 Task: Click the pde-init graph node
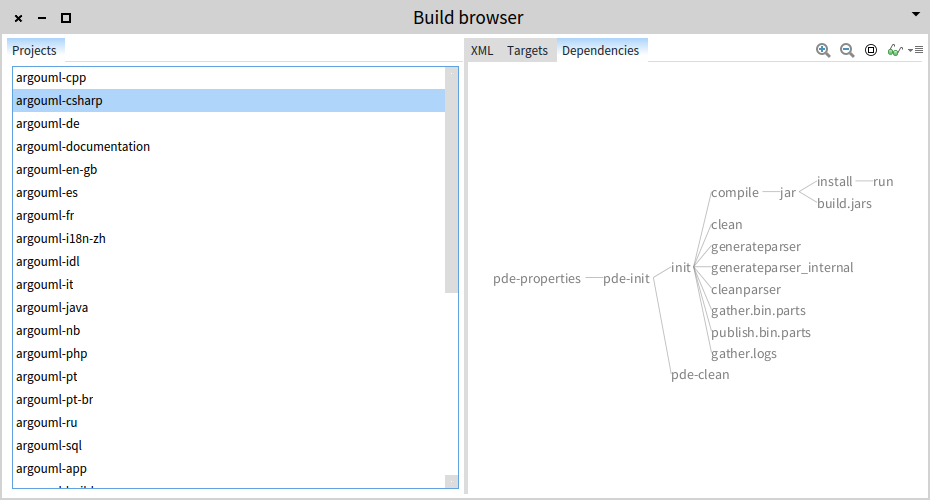(626, 279)
